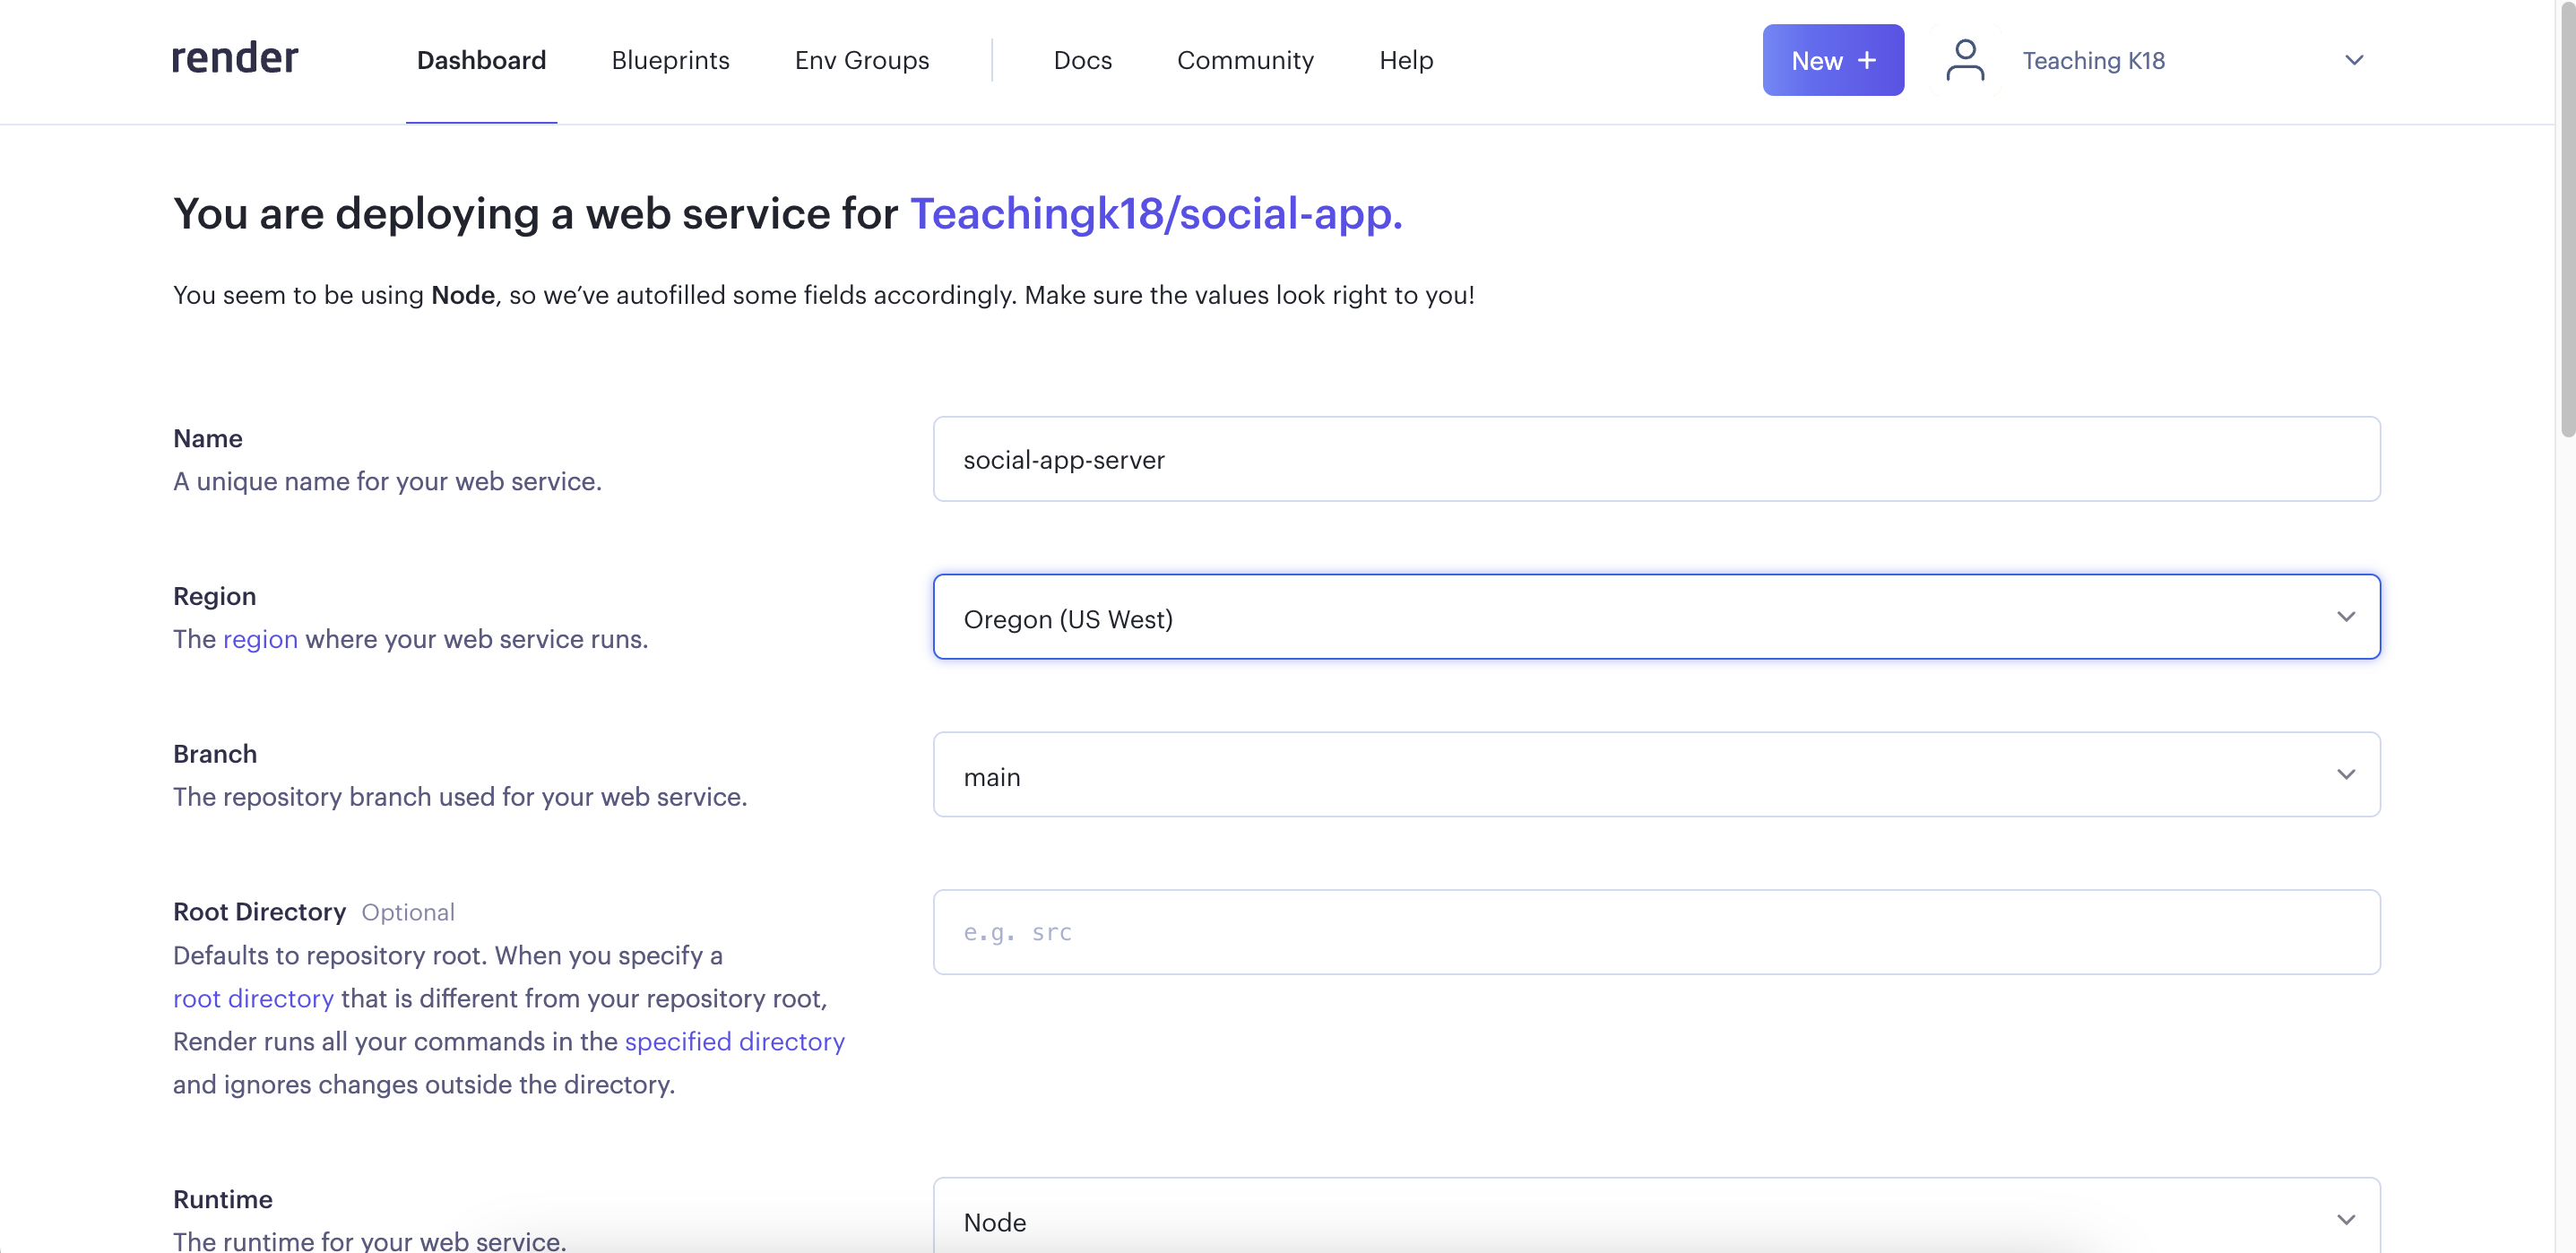
Task: Open the specified directory link
Action: pyautogui.click(x=734, y=1041)
